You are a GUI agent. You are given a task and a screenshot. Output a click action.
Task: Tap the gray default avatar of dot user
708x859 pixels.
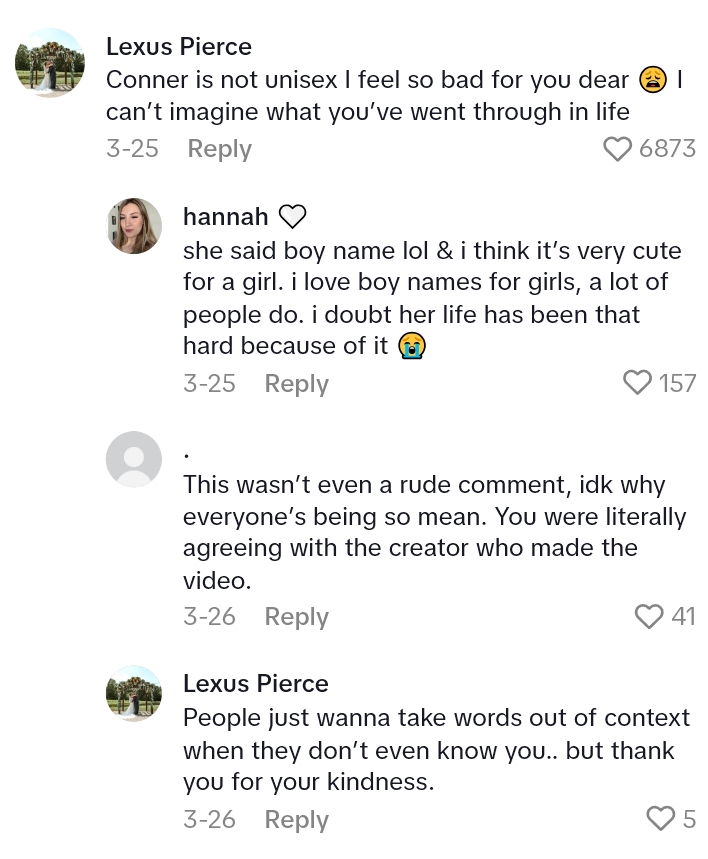pyautogui.click(x=134, y=460)
